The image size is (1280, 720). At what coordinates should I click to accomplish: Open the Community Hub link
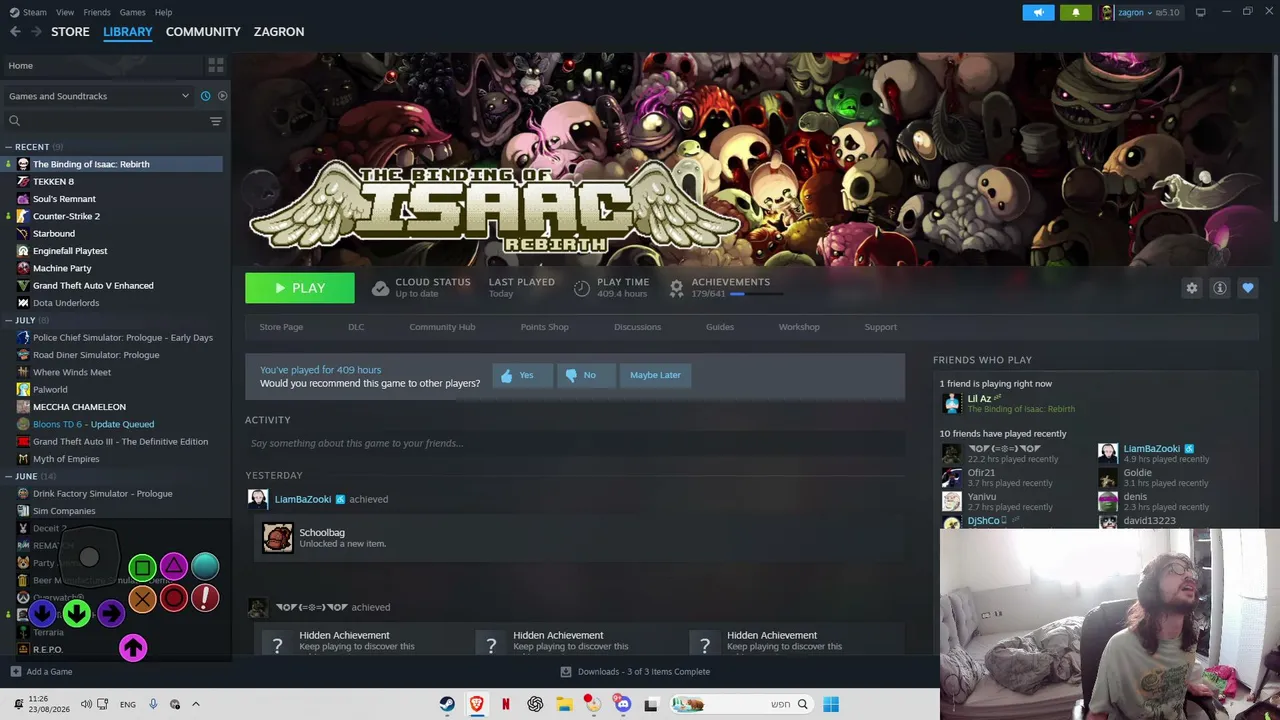[x=442, y=327]
